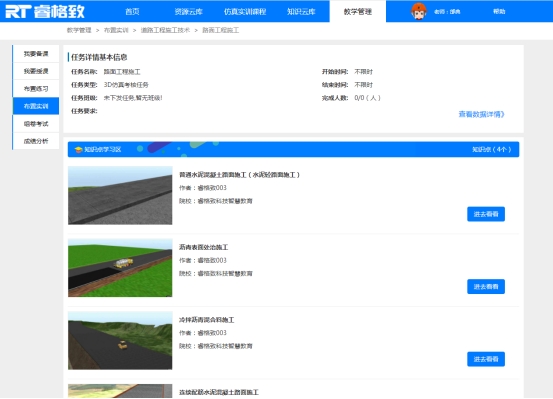
Task: Click 进去看看 for 沥青表面处治施工
Action: coord(486,286)
